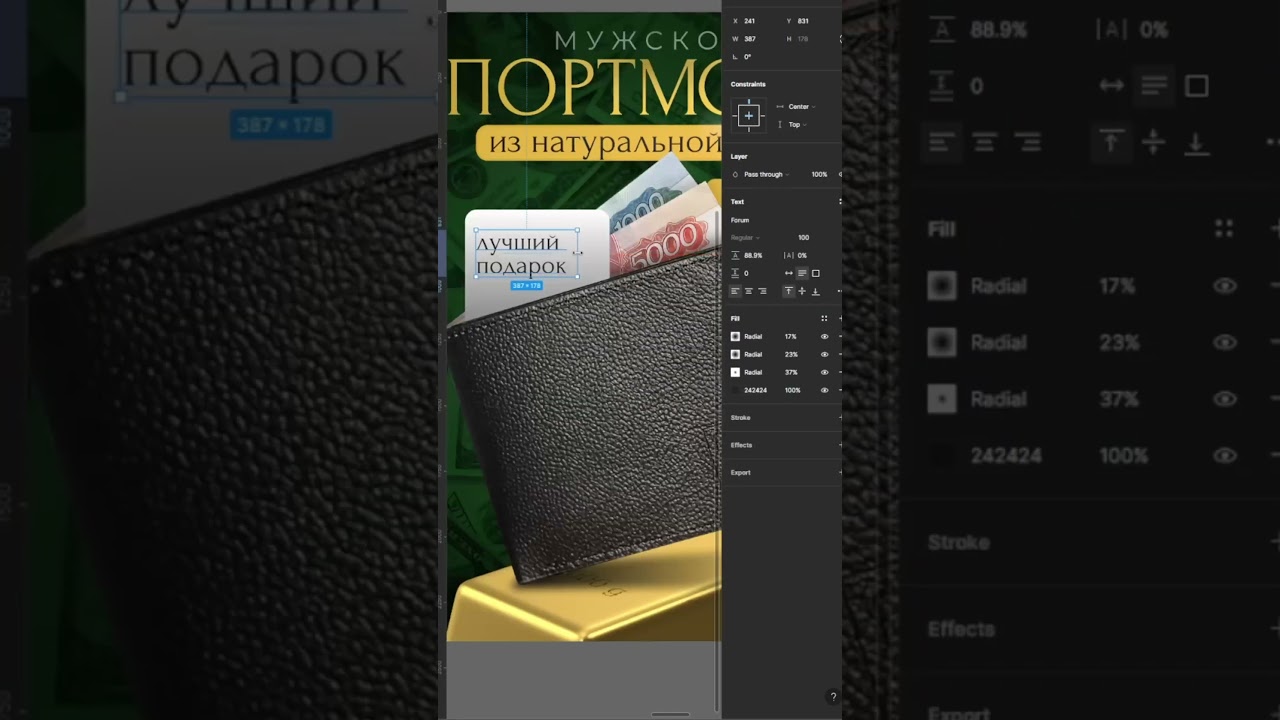Screen dimensions: 1280x720
Task: Hide the 242424 solid fill
Action: (824, 390)
